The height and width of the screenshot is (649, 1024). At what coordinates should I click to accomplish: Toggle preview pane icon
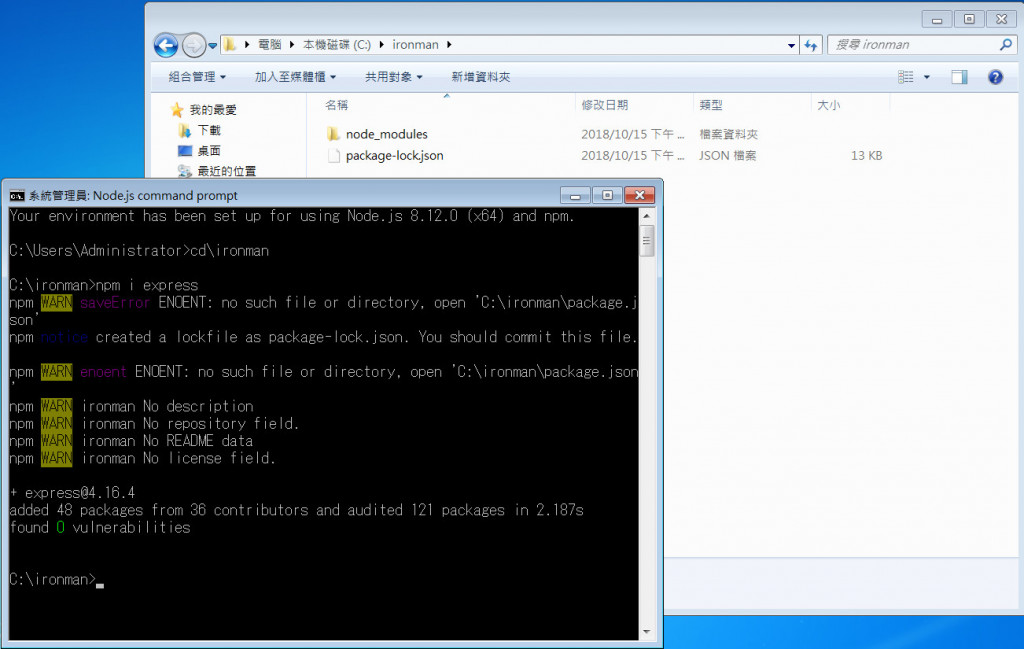coord(959,77)
